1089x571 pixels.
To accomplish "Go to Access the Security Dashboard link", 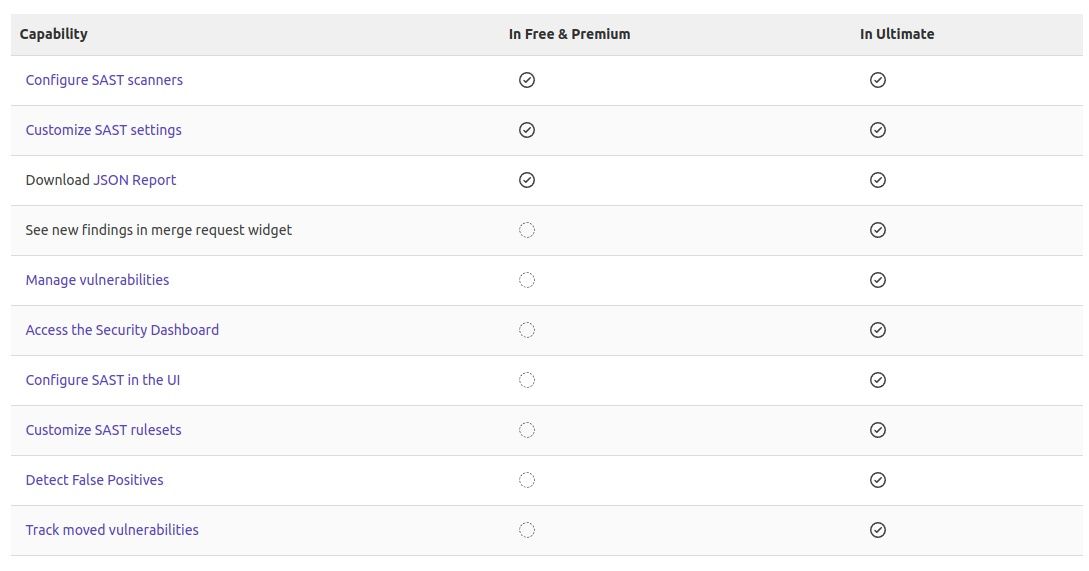I will point(122,330).
